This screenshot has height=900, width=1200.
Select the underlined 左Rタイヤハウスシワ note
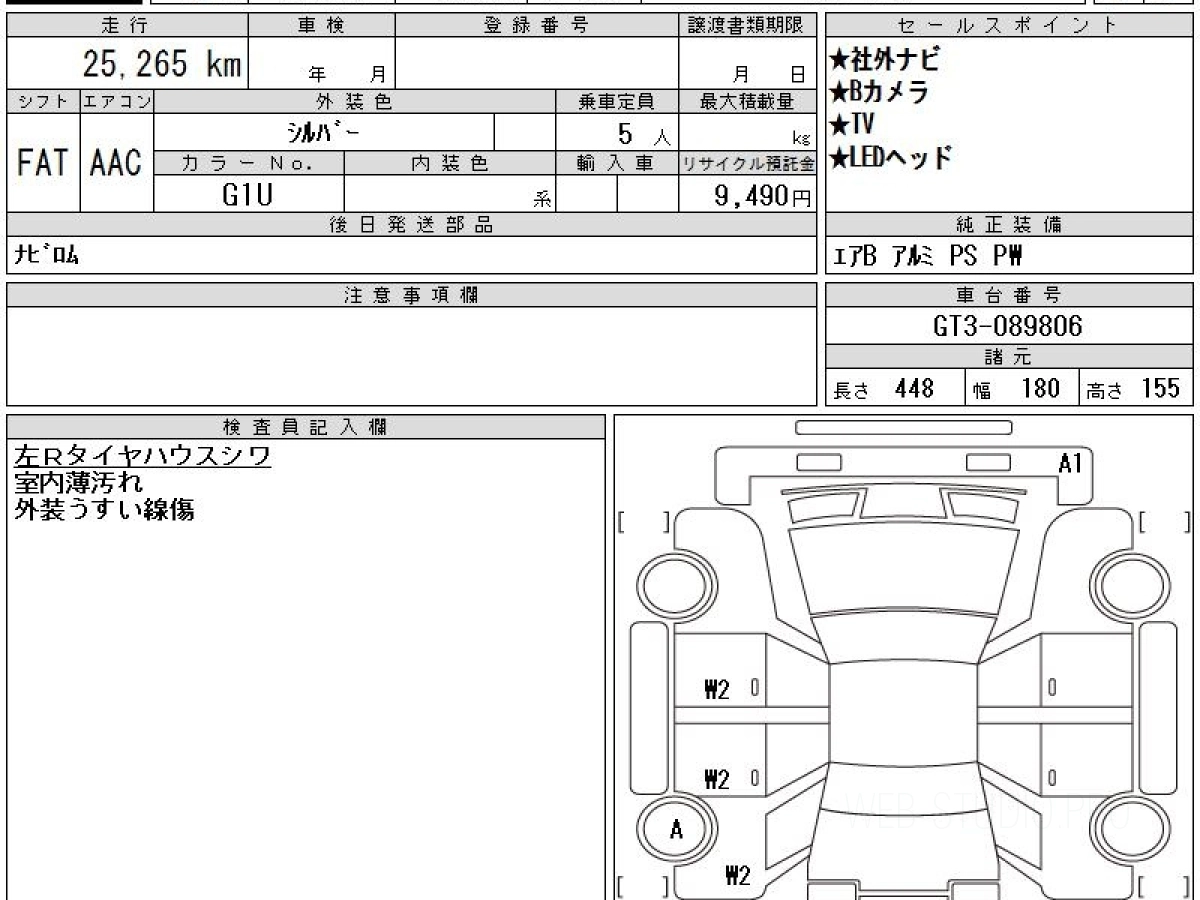click(x=142, y=456)
